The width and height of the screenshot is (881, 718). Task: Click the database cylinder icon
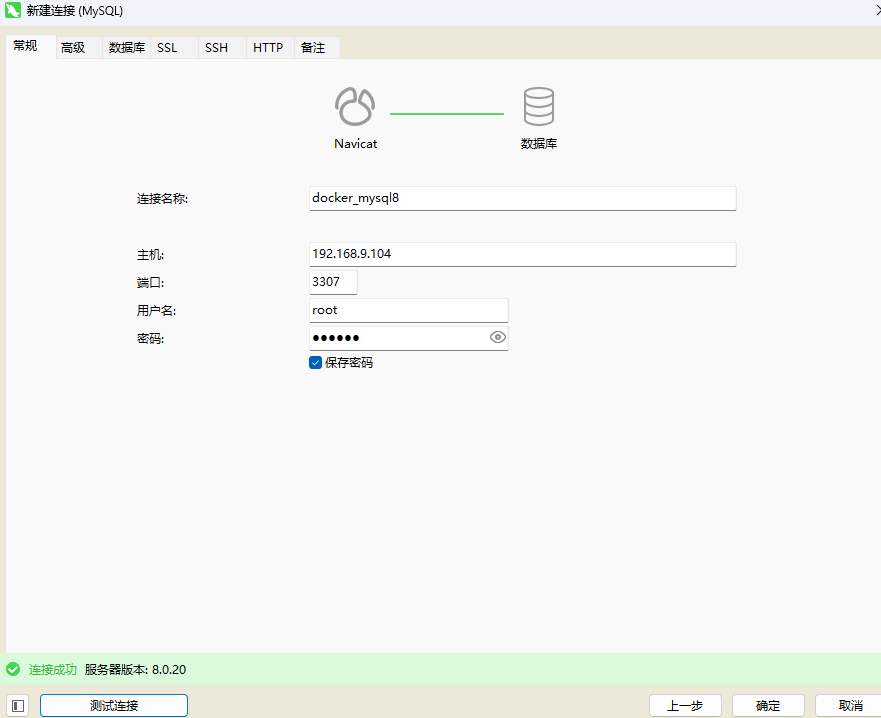[538, 106]
